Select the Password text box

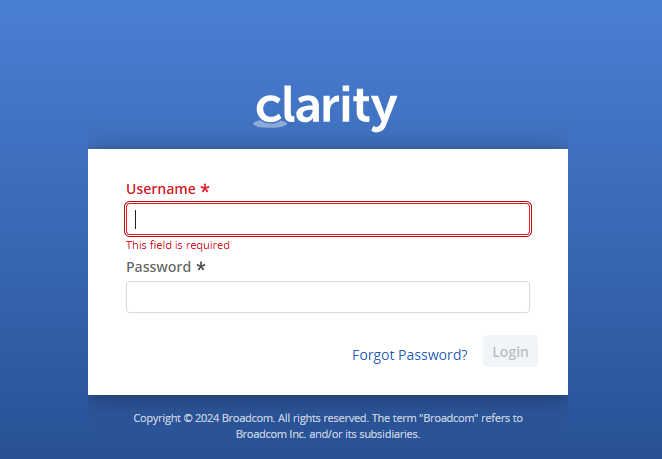[x=328, y=297]
